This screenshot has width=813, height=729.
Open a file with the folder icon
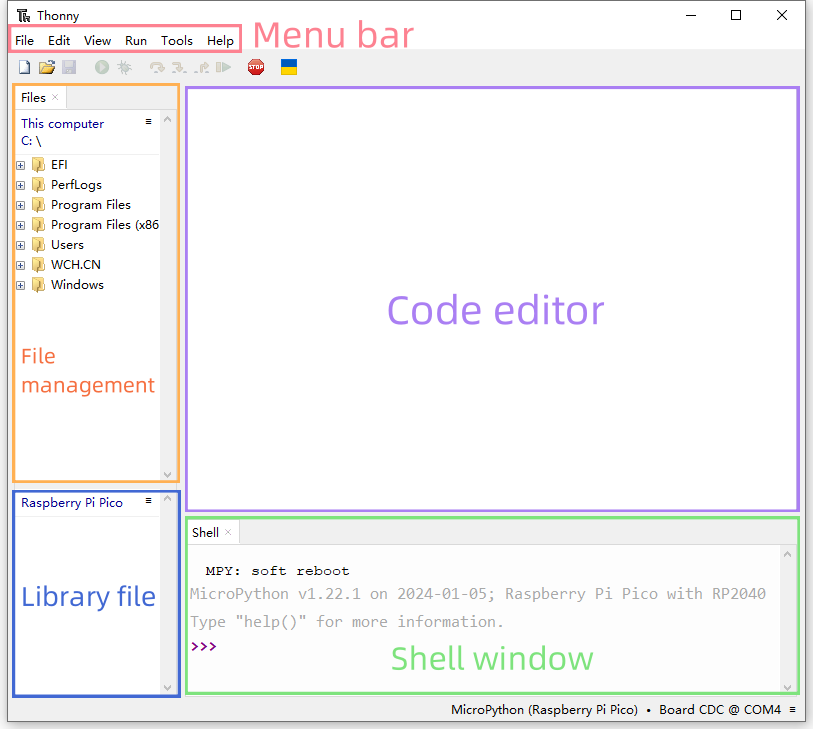(x=47, y=67)
